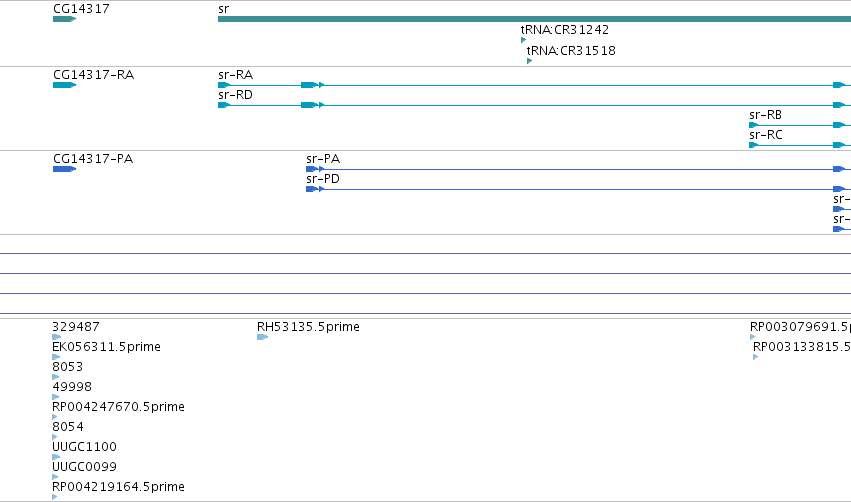Viewport: 851px width, 502px height.
Task: Click the EK056311.5prime label
Action: (106, 346)
